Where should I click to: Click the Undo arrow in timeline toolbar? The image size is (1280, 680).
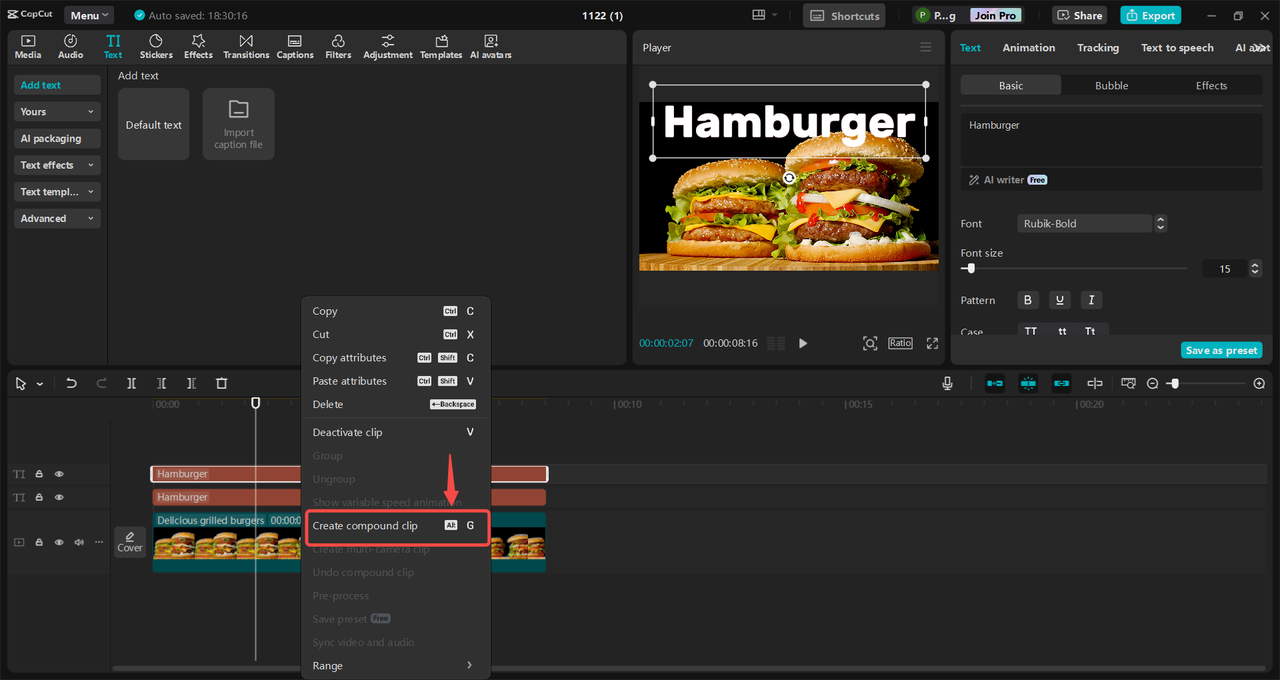point(71,383)
